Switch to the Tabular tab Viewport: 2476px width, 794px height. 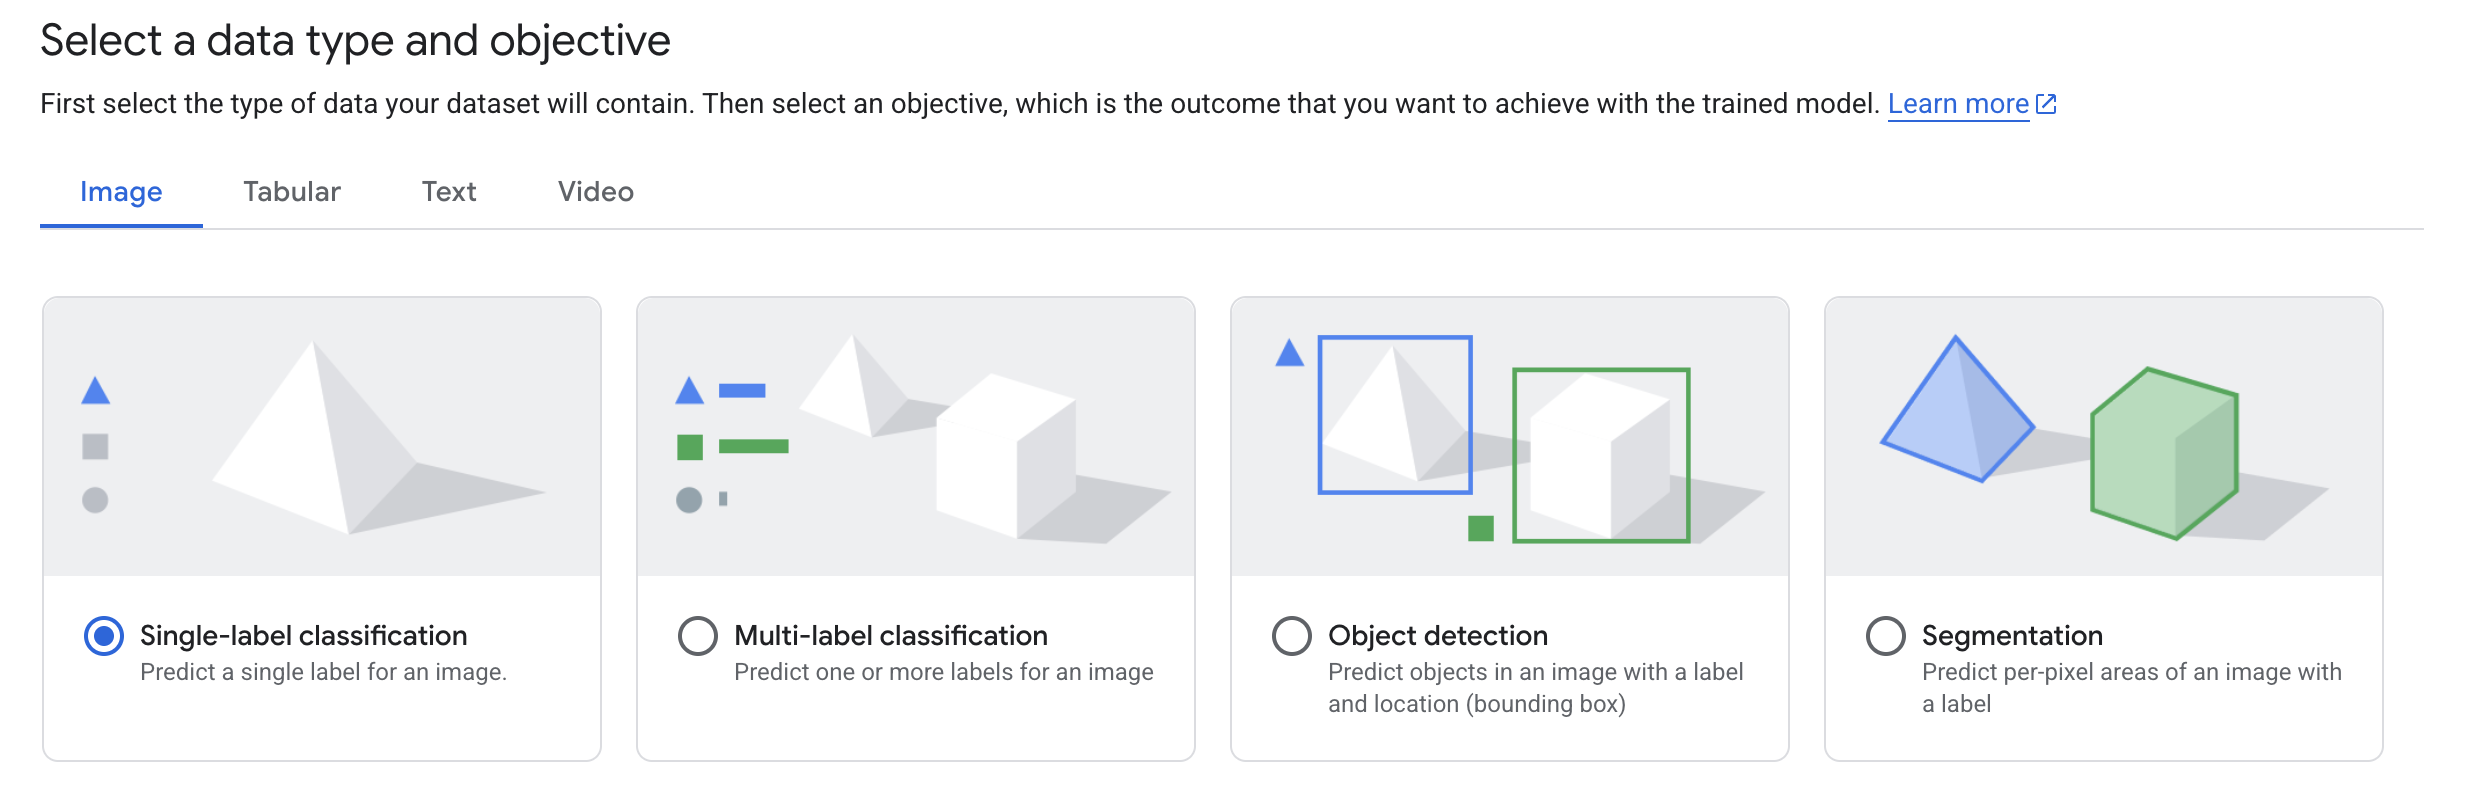pyautogui.click(x=292, y=191)
